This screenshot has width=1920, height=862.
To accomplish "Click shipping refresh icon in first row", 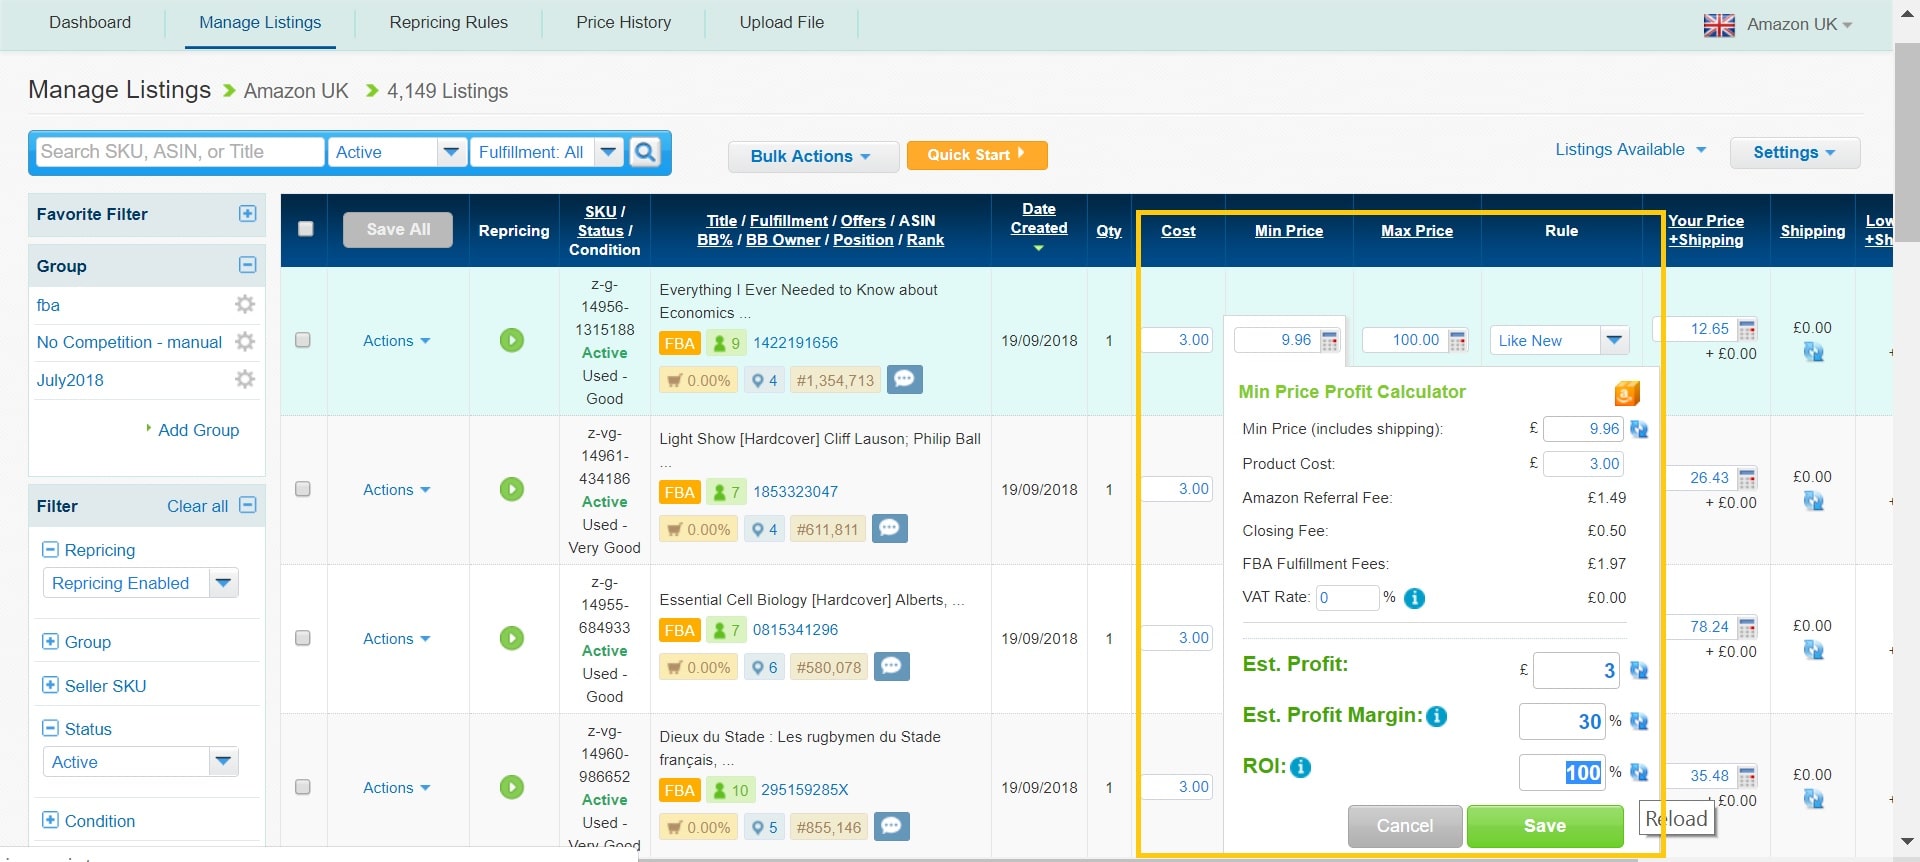I will [x=1813, y=352].
